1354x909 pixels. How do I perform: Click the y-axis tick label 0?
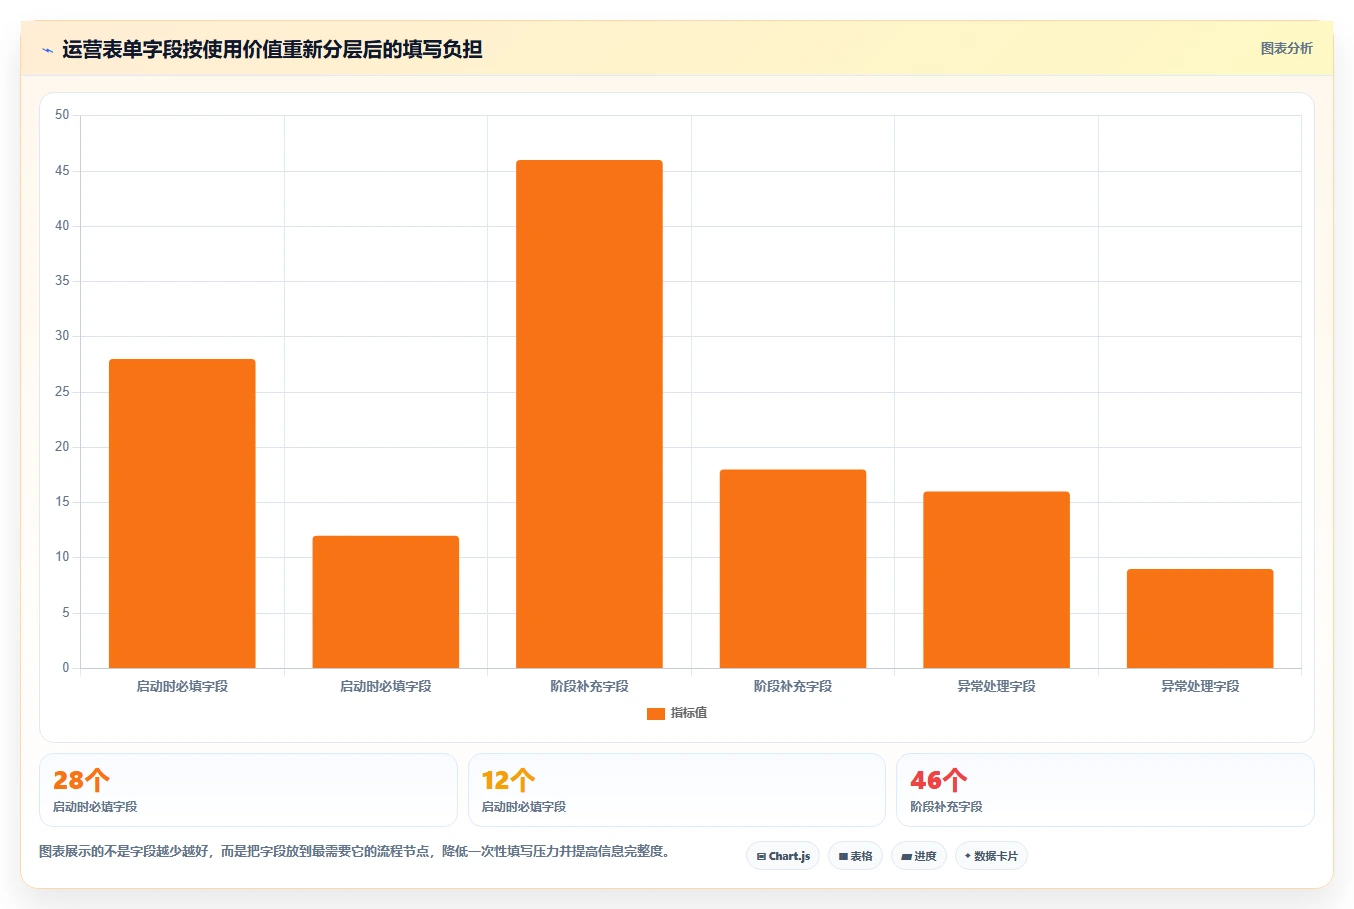tap(66, 668)
